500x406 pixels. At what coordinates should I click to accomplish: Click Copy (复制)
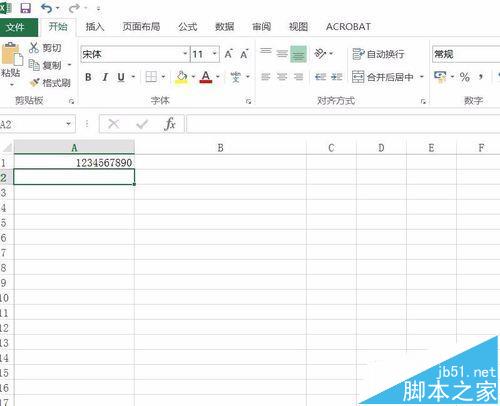coord(45,65)
